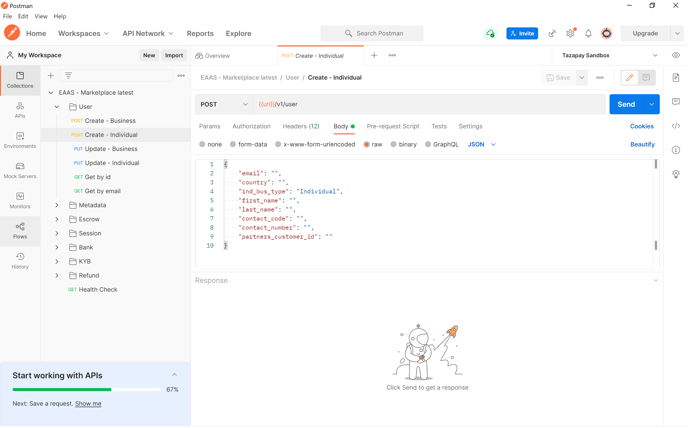Open related requests lightbulb icon
Screen dimensions: 688x428
[x=676, y=174]
